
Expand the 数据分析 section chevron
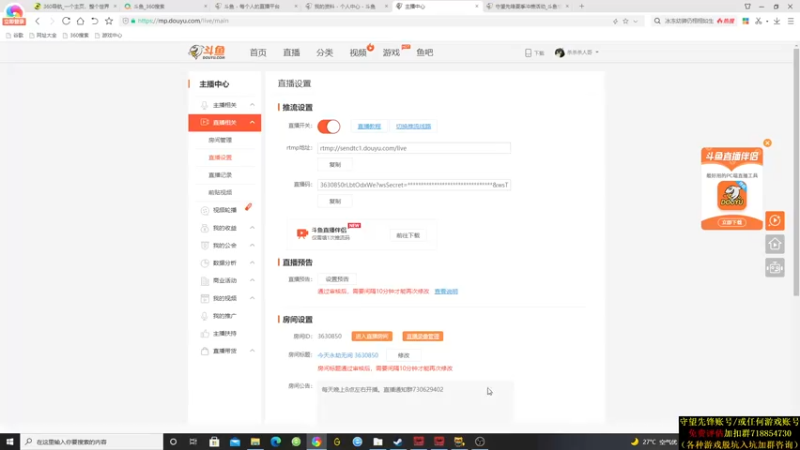pos(252,263)
